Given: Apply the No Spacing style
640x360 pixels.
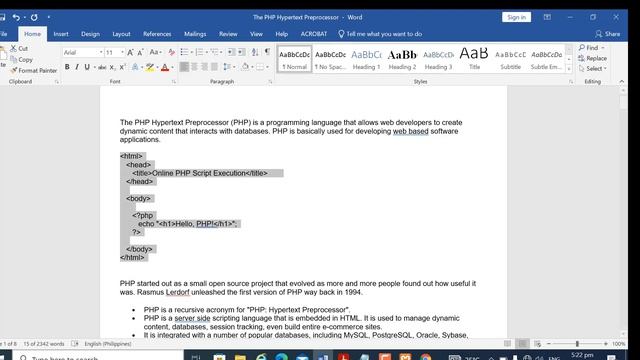Looking at the screenshot, I should tap(330, 59).
